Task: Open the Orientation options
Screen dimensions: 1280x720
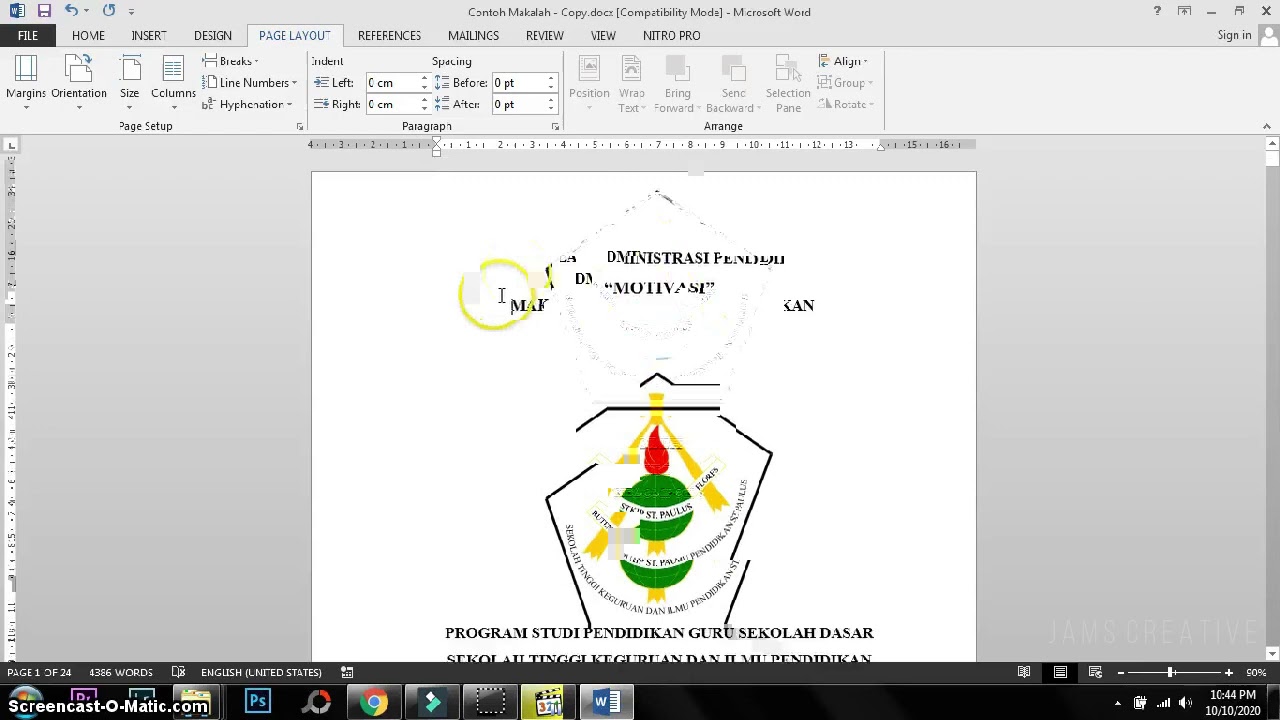Action: (x=79, y=83)
